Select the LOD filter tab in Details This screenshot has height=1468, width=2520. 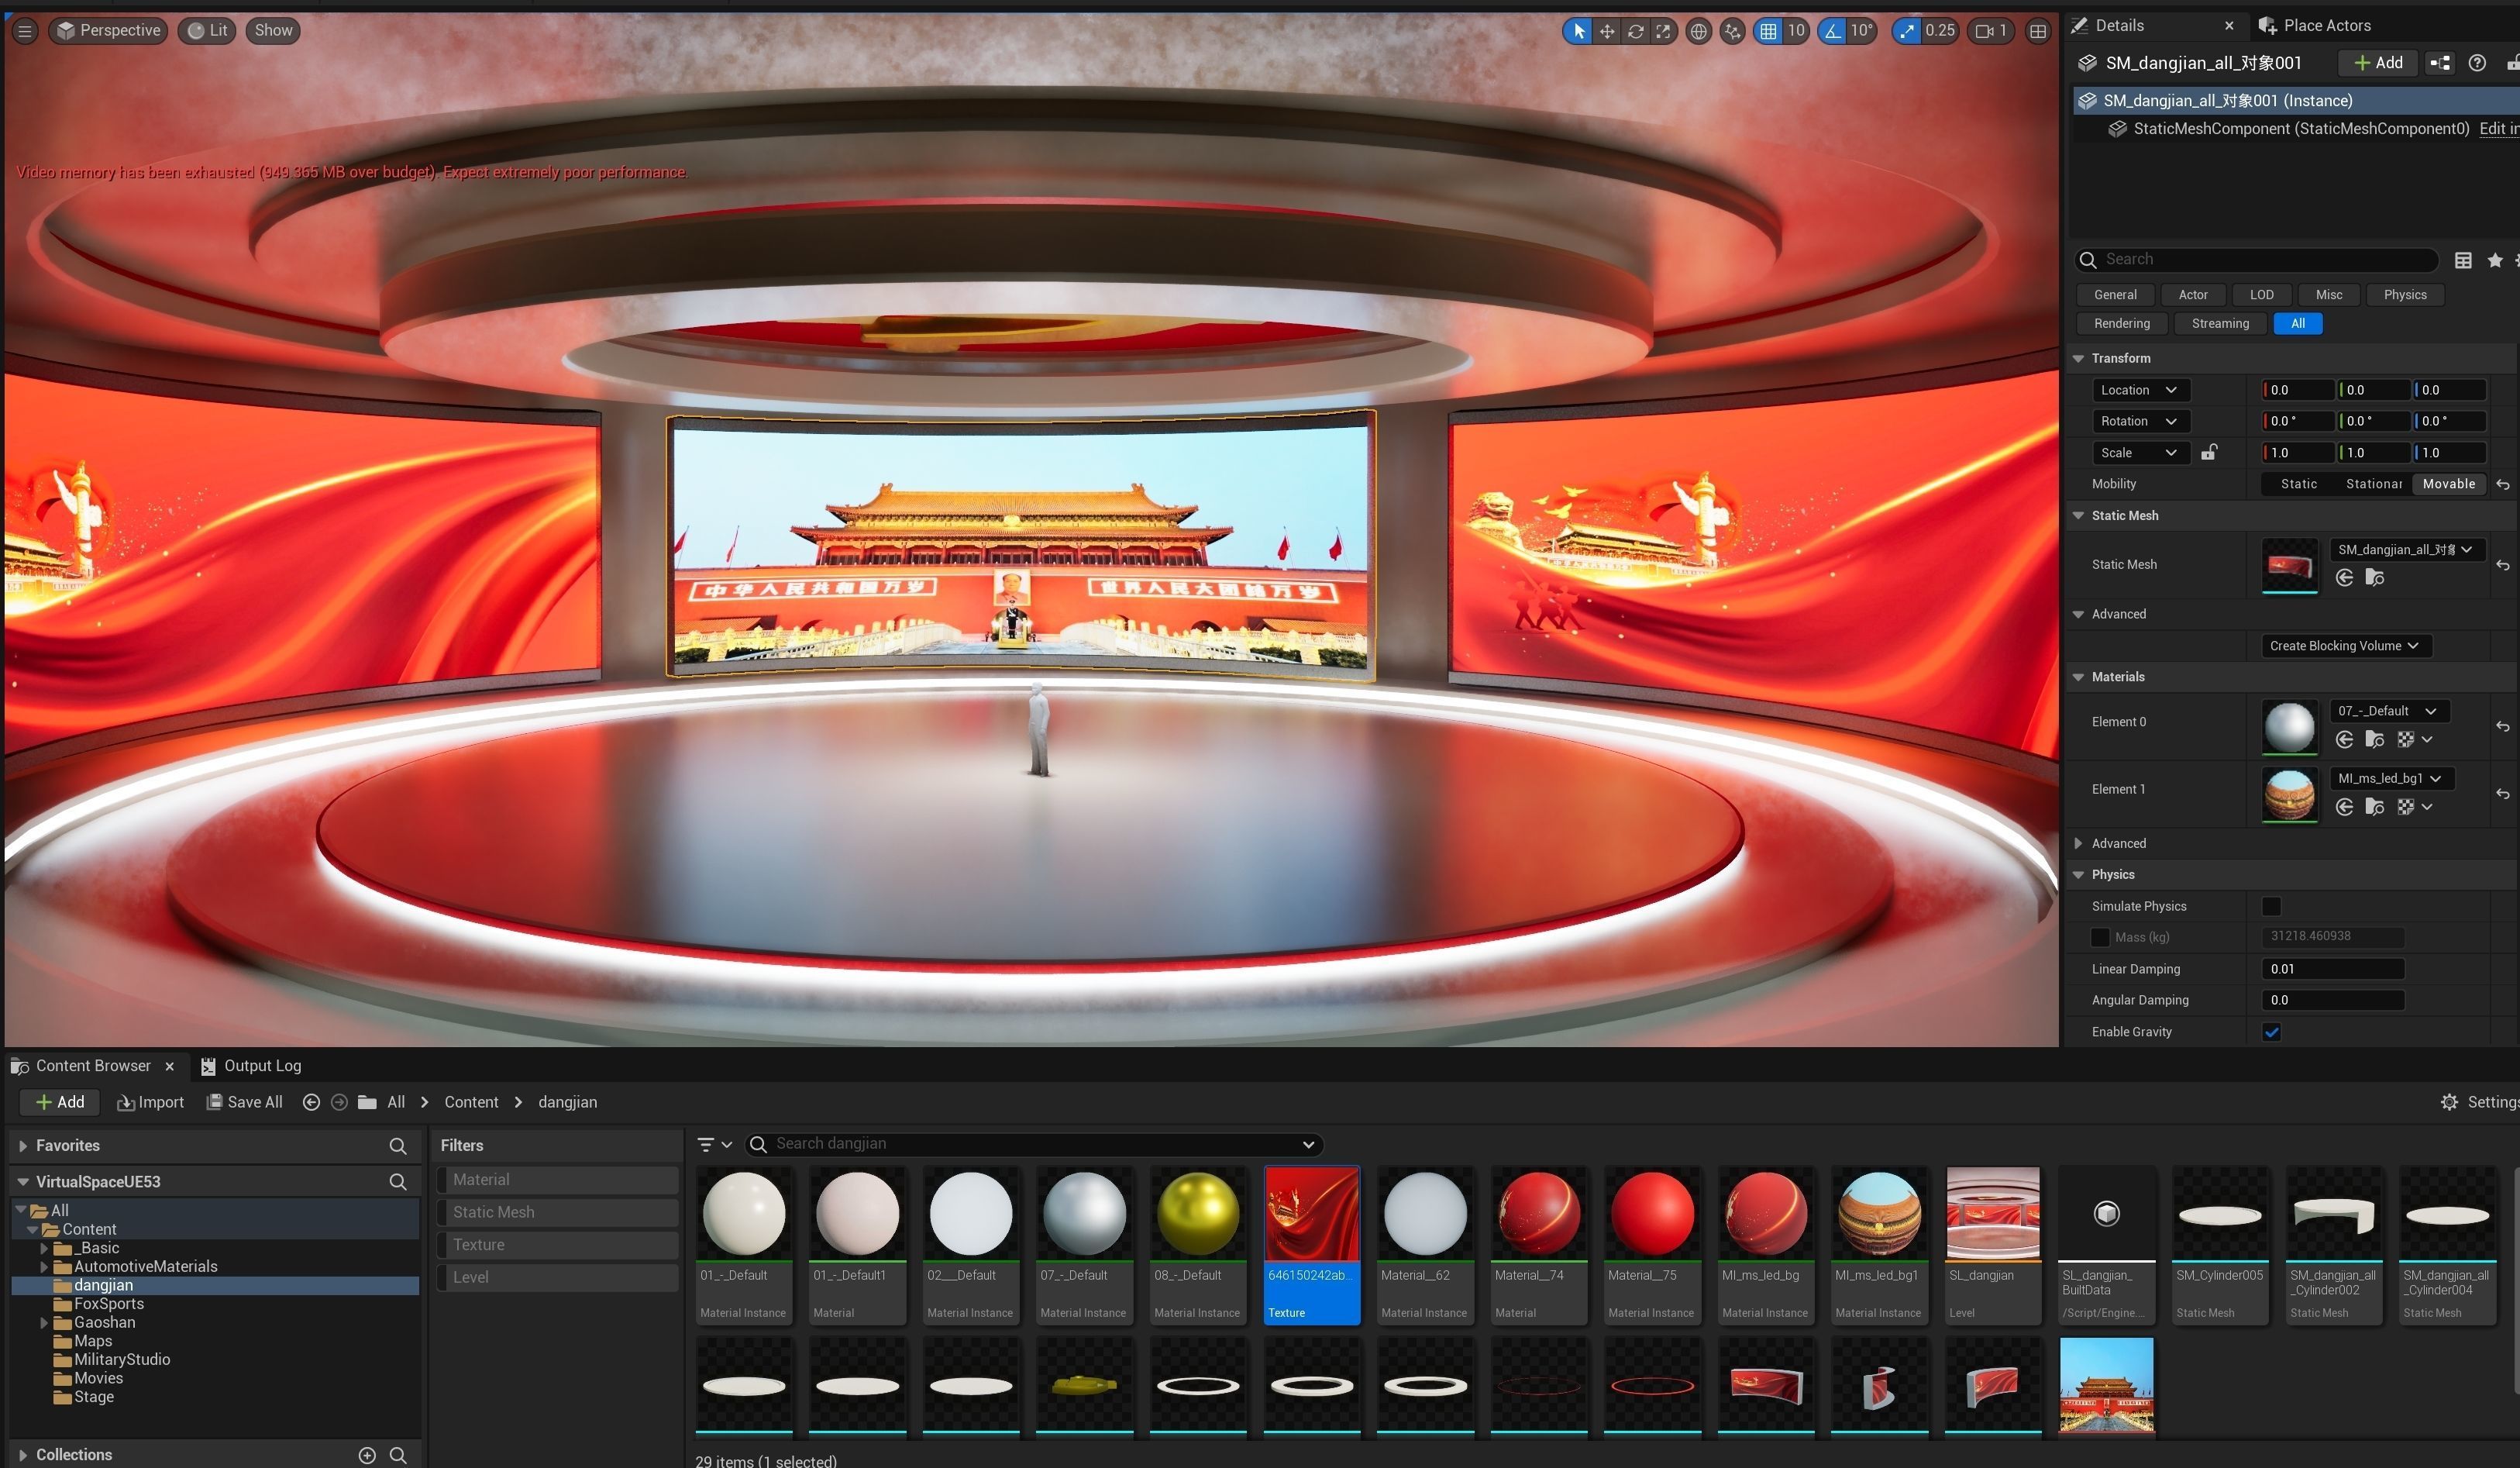pyautogui.click(x=2261, y=295)
